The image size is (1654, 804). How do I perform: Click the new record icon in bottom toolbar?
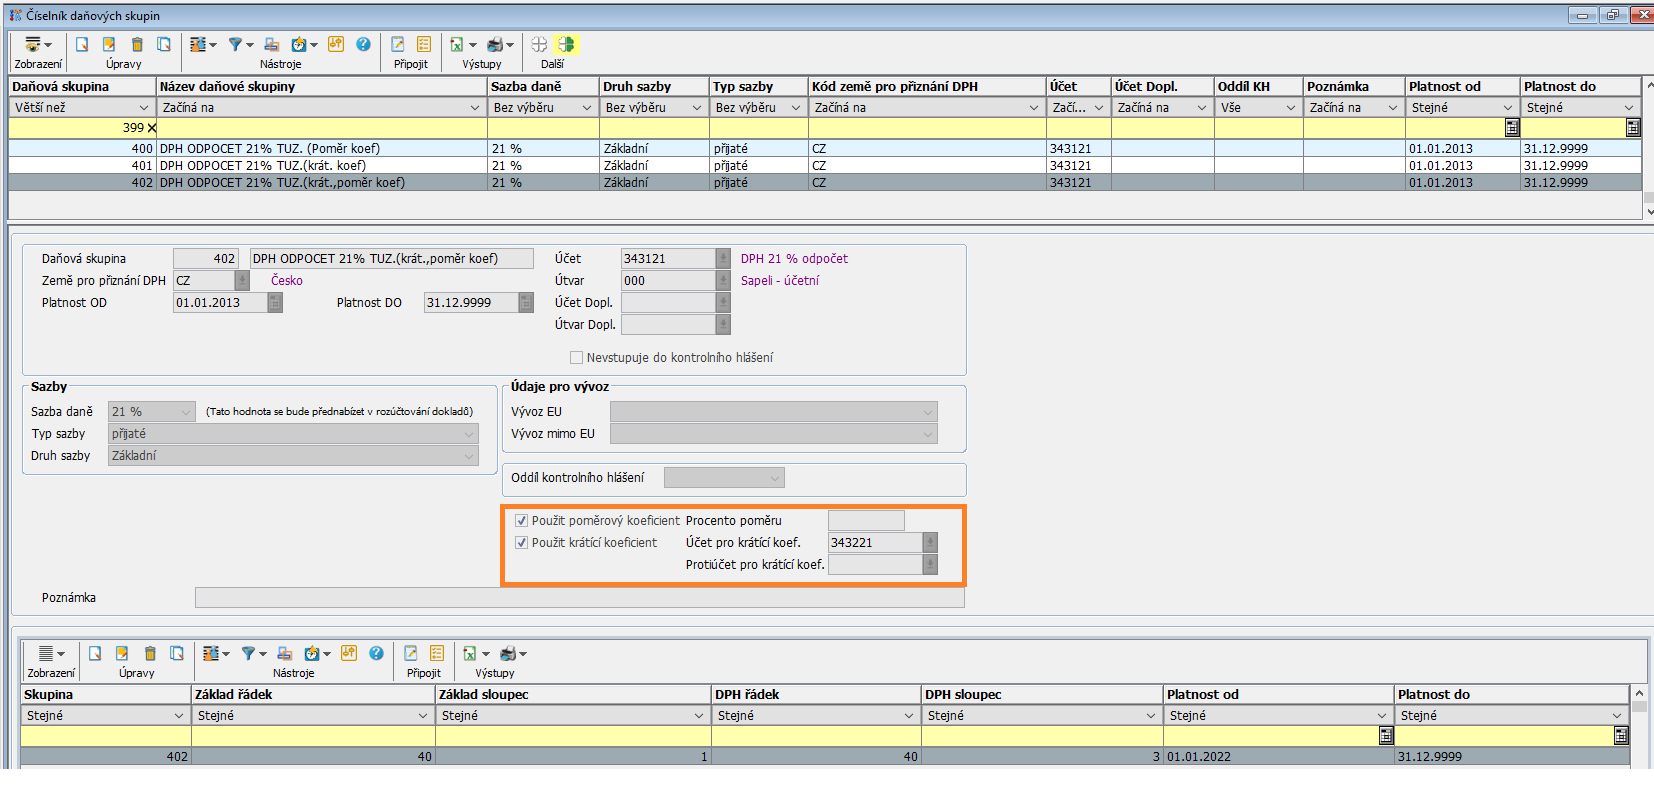pyautogui.click(x=95, y=654)
